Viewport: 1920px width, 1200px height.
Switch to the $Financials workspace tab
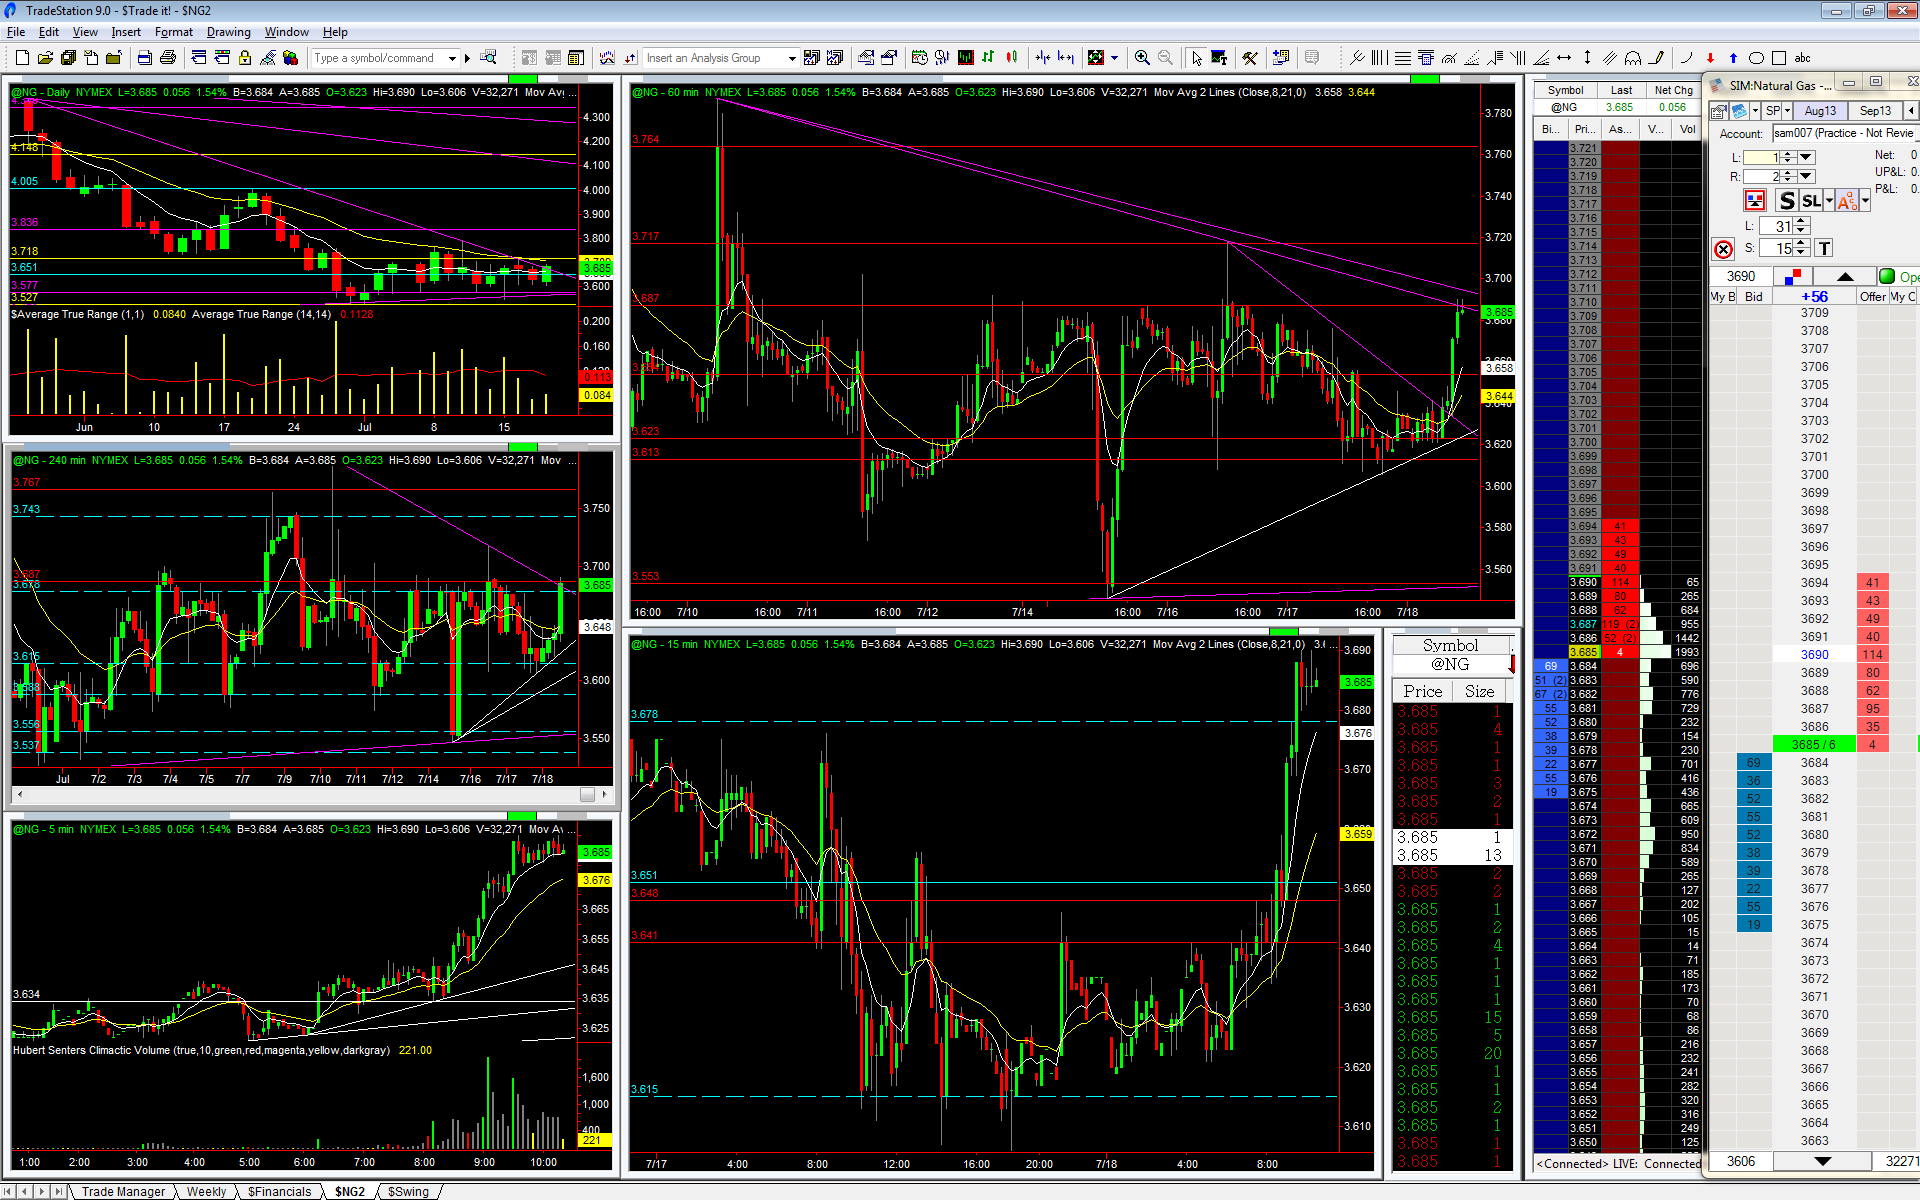pos(279,1191)
